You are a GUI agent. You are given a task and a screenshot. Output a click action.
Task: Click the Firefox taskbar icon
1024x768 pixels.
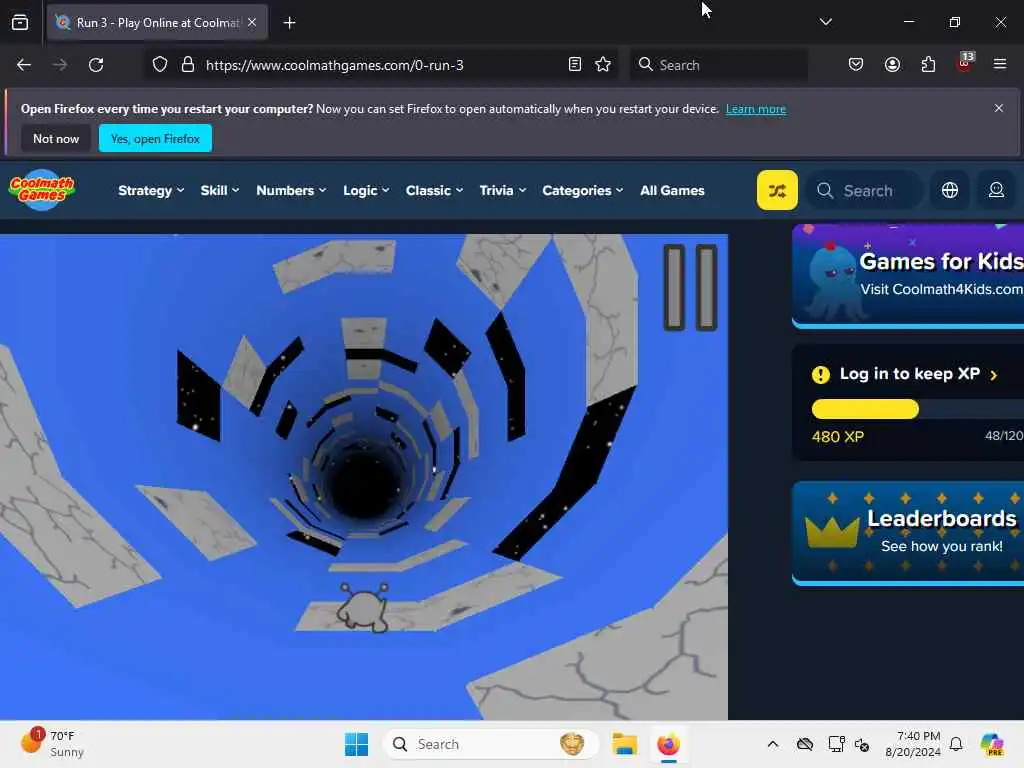(x=668, y=744)
